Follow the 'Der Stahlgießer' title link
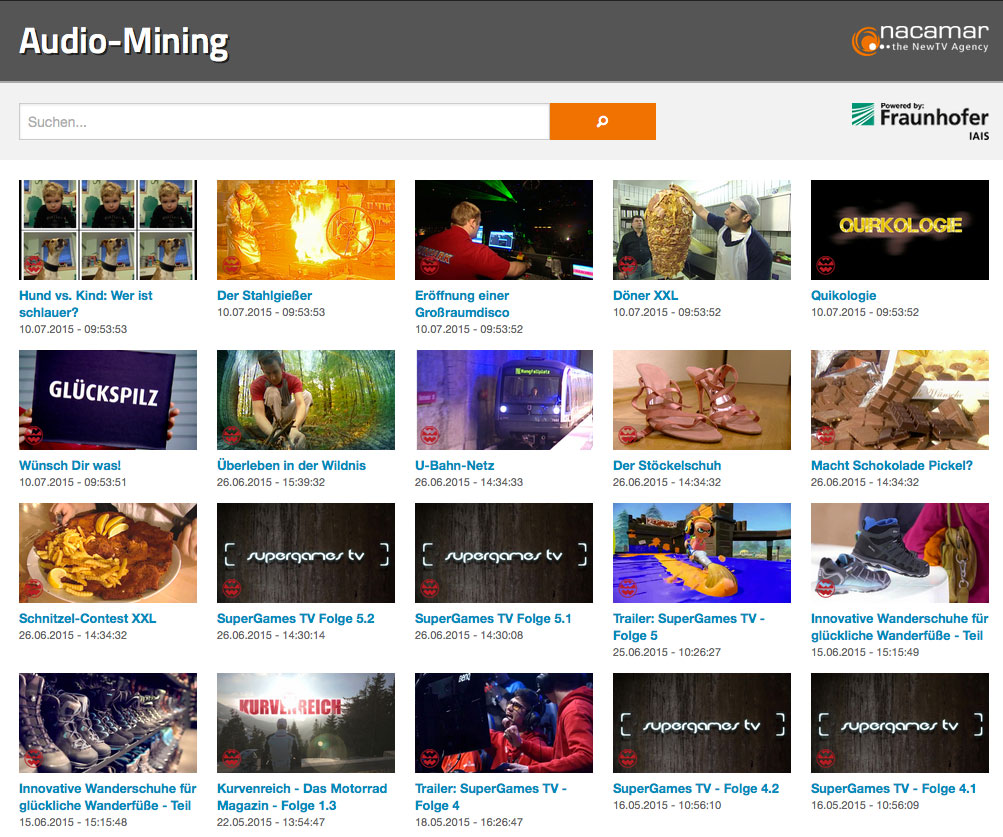Viewport: 1003px width, 837px height. point(264,296)
